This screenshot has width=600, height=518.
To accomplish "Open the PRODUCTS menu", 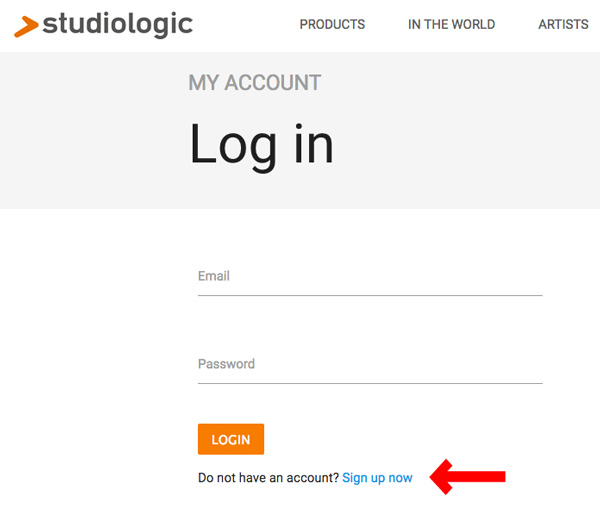I will [x=332, y=24].
